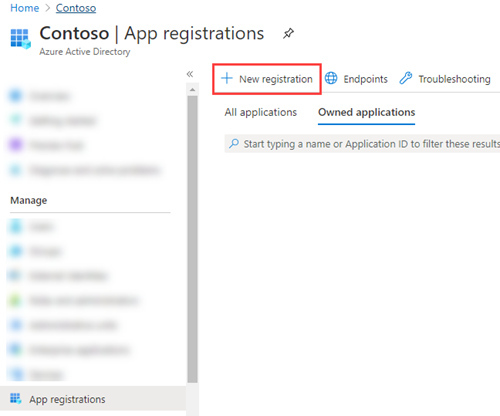
Task: Open the Troubleshooting option
Action: [445, 79]
